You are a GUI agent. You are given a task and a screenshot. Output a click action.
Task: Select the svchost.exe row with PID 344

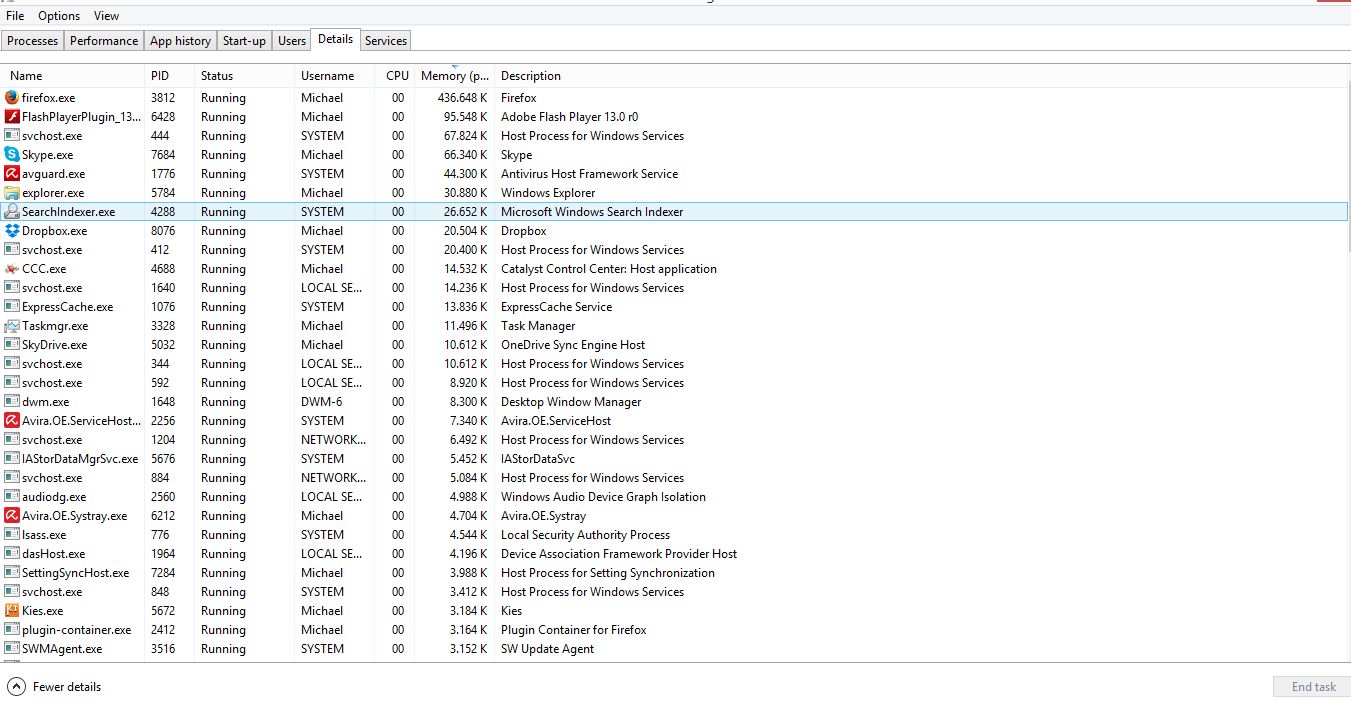pos(675,364)
